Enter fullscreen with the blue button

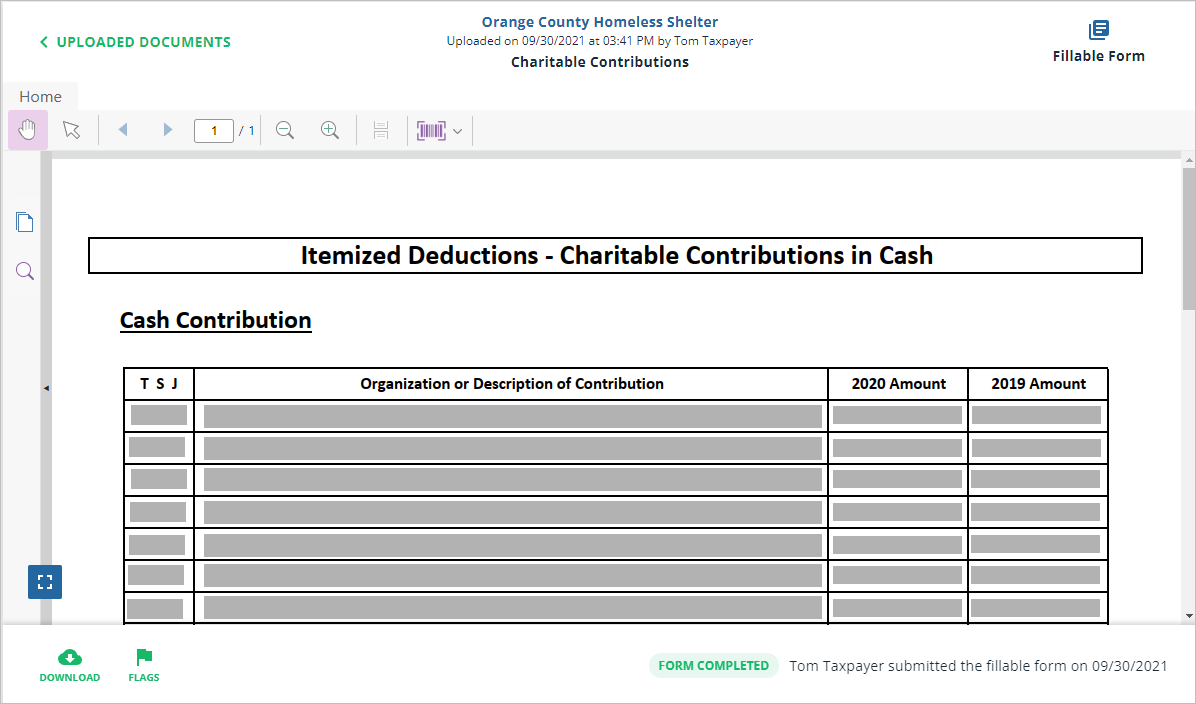click(44, 582)
